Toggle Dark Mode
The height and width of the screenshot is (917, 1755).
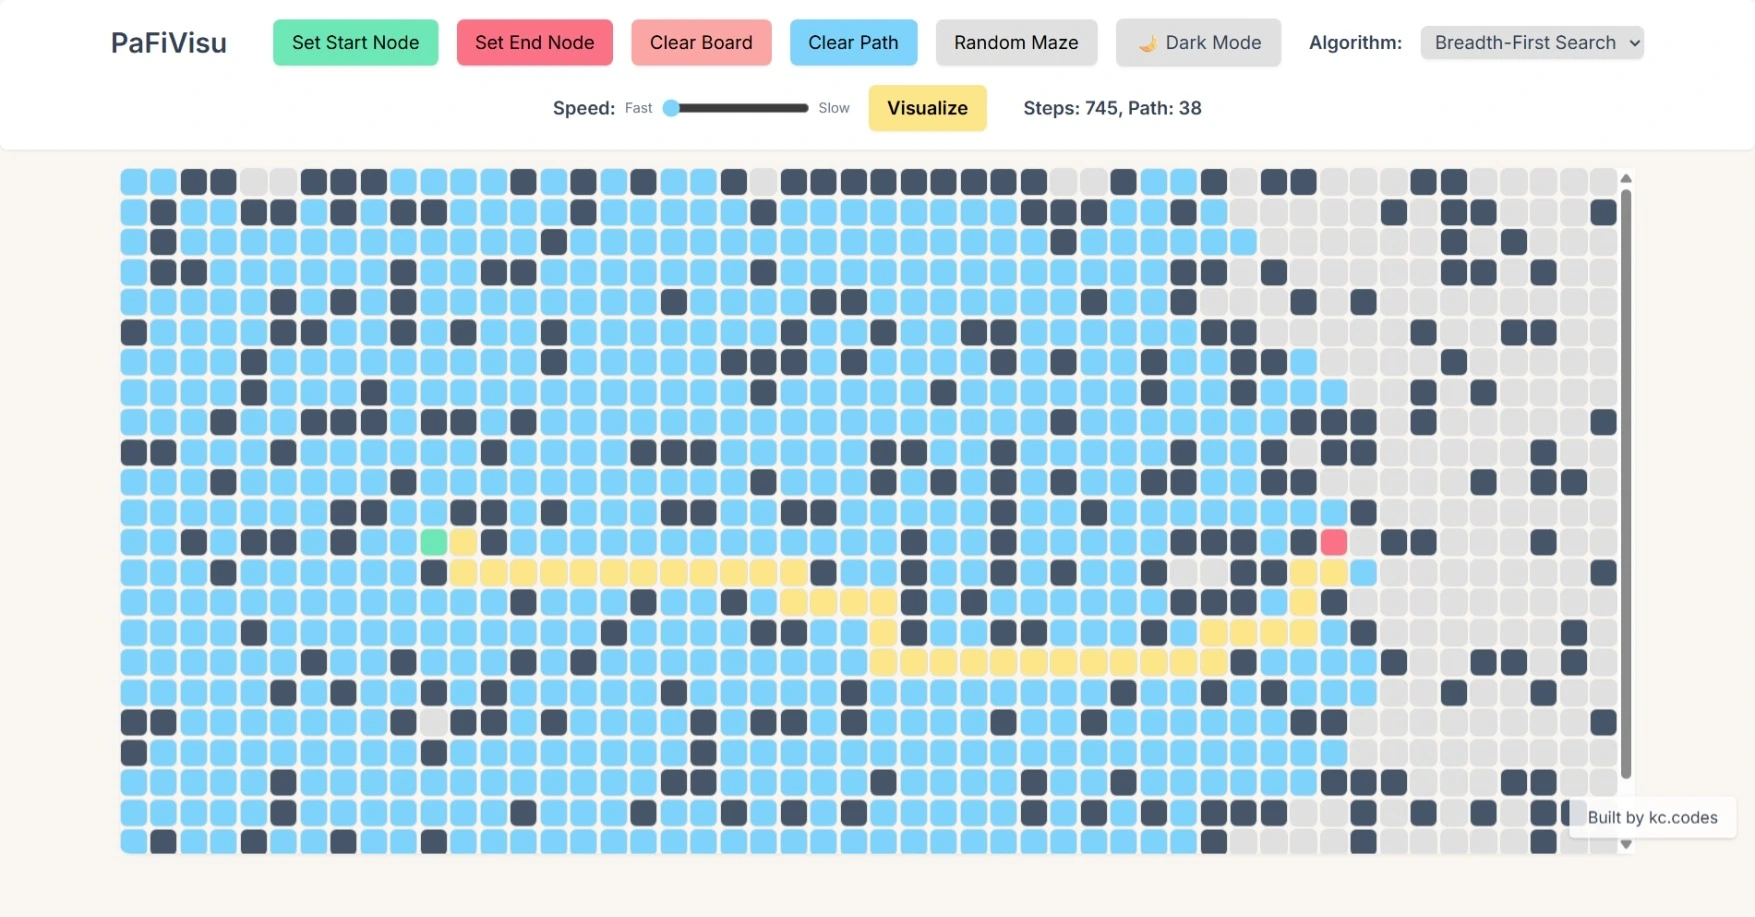coord(1198,43)
